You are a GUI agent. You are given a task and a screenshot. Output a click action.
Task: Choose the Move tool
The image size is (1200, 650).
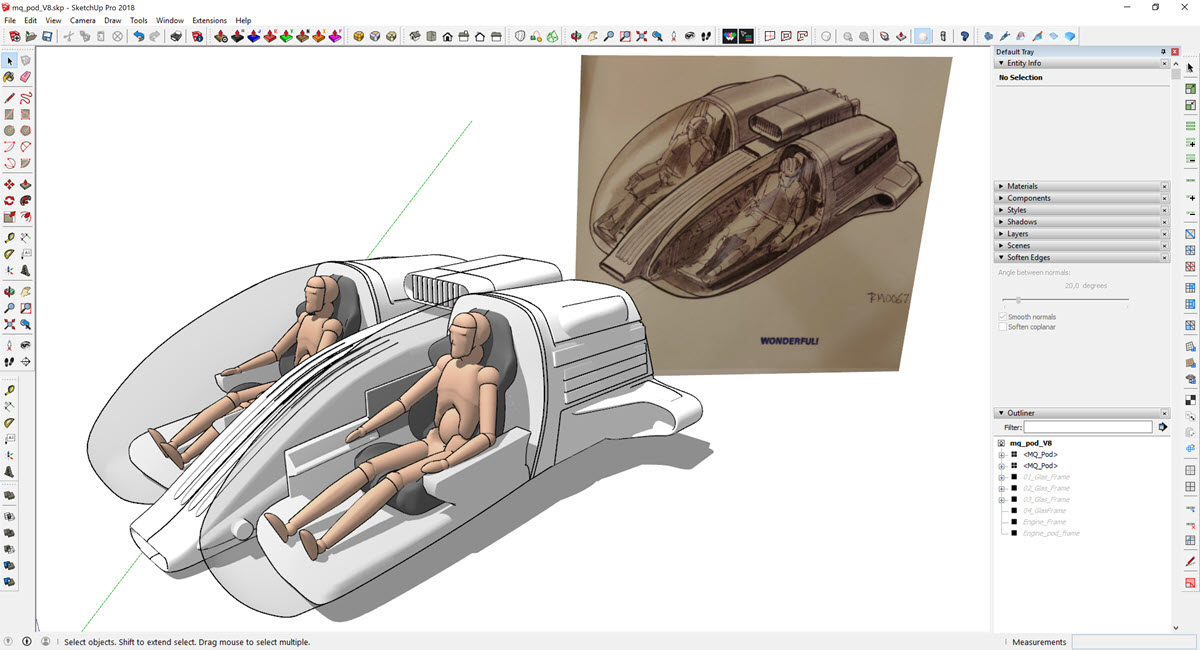coord(9,185)
